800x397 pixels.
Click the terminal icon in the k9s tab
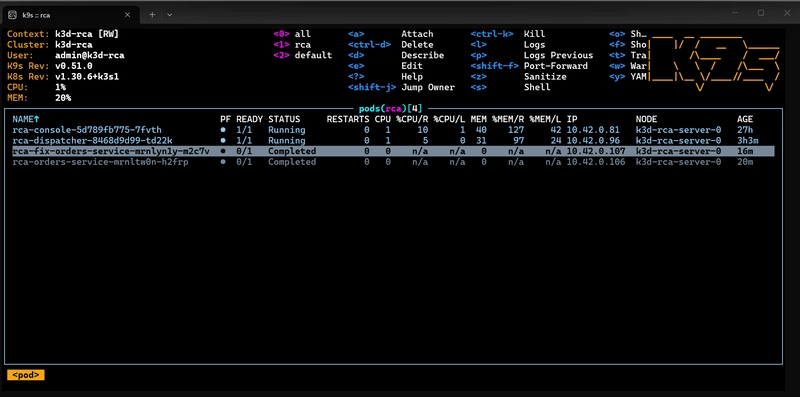point(13,15)
